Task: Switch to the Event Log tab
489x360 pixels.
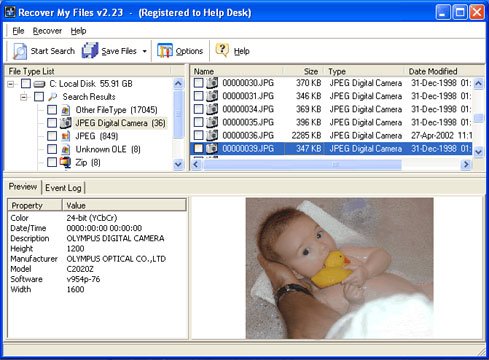Action: click(63, 188)
